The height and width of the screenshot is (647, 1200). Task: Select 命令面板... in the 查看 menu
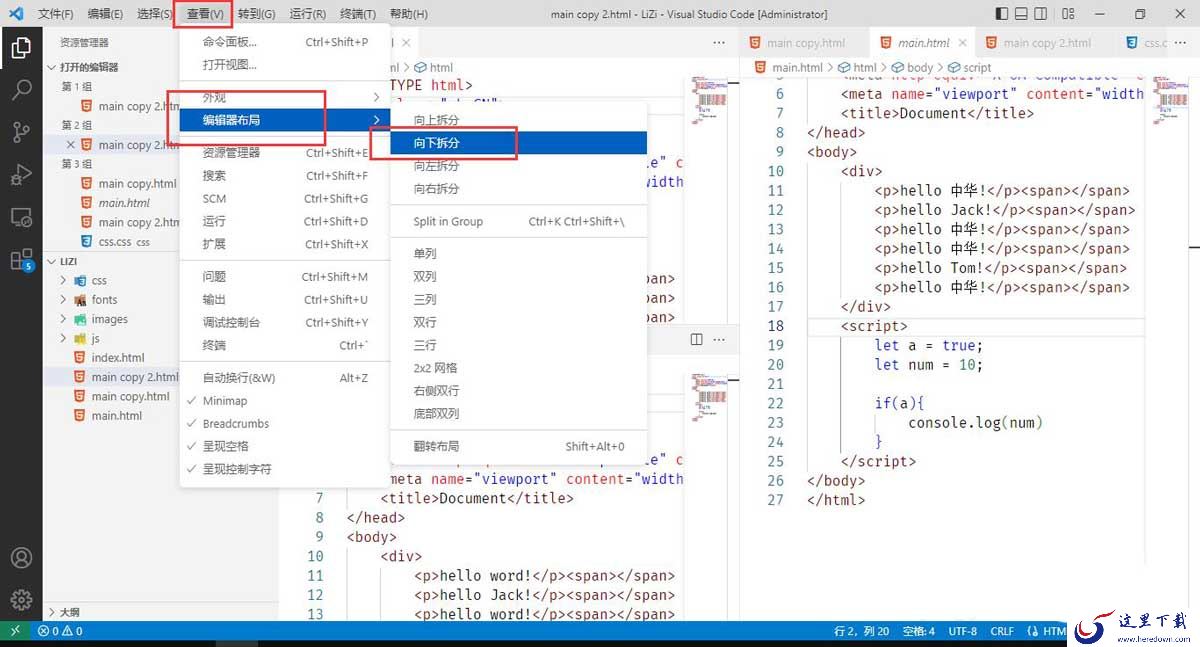pos(284,42)
